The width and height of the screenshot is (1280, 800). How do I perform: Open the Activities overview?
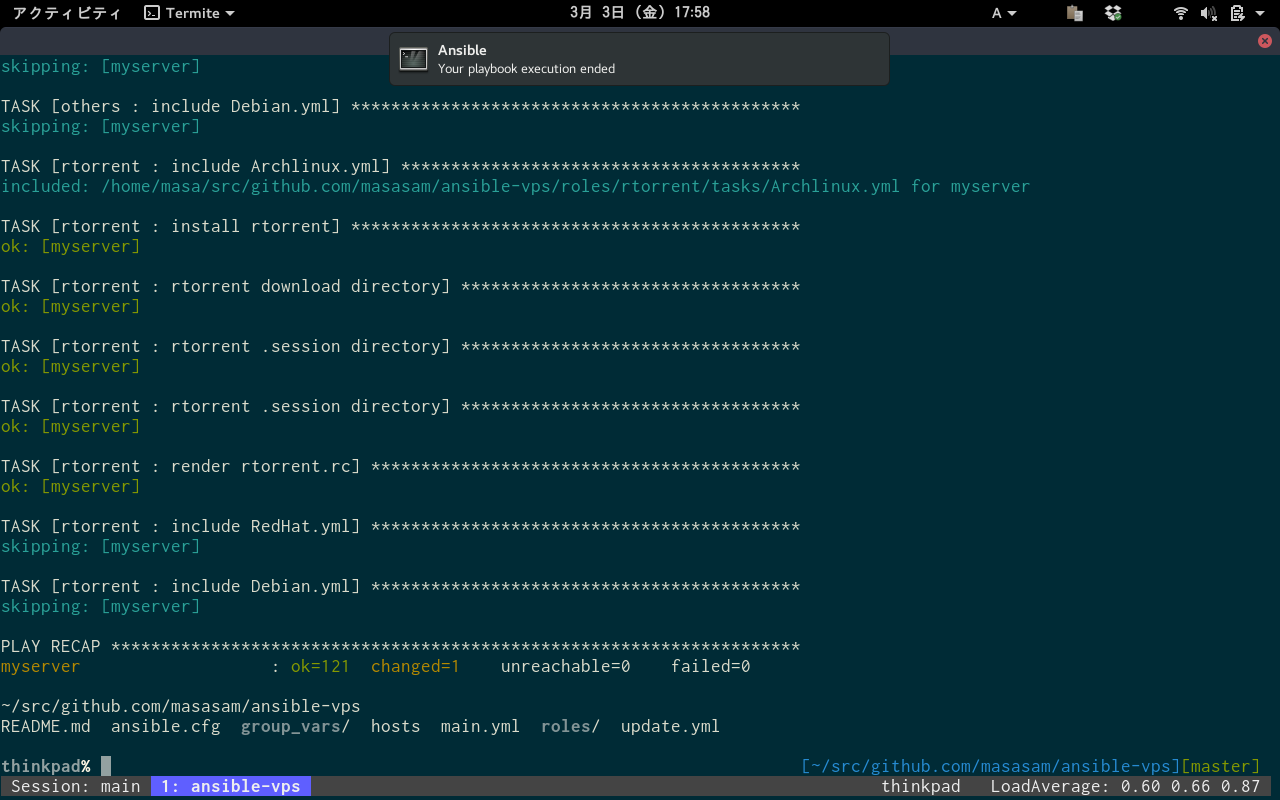(x=66, y=13)
